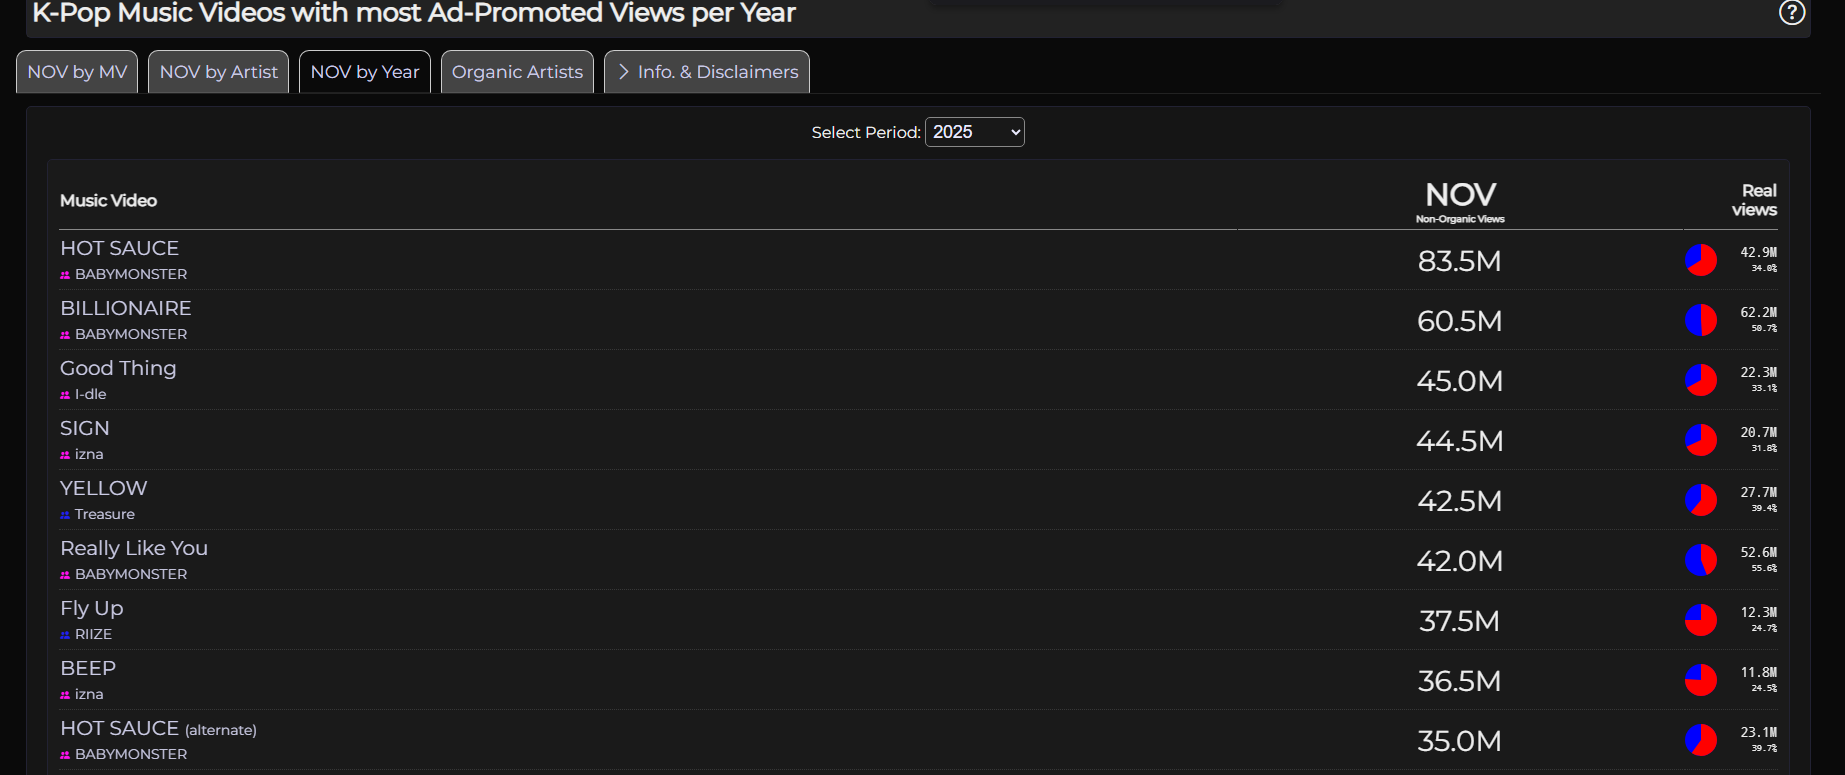1845x775 pixels.
Task: Click the group icon beside izna under SIGN
Action: [65, 455]
